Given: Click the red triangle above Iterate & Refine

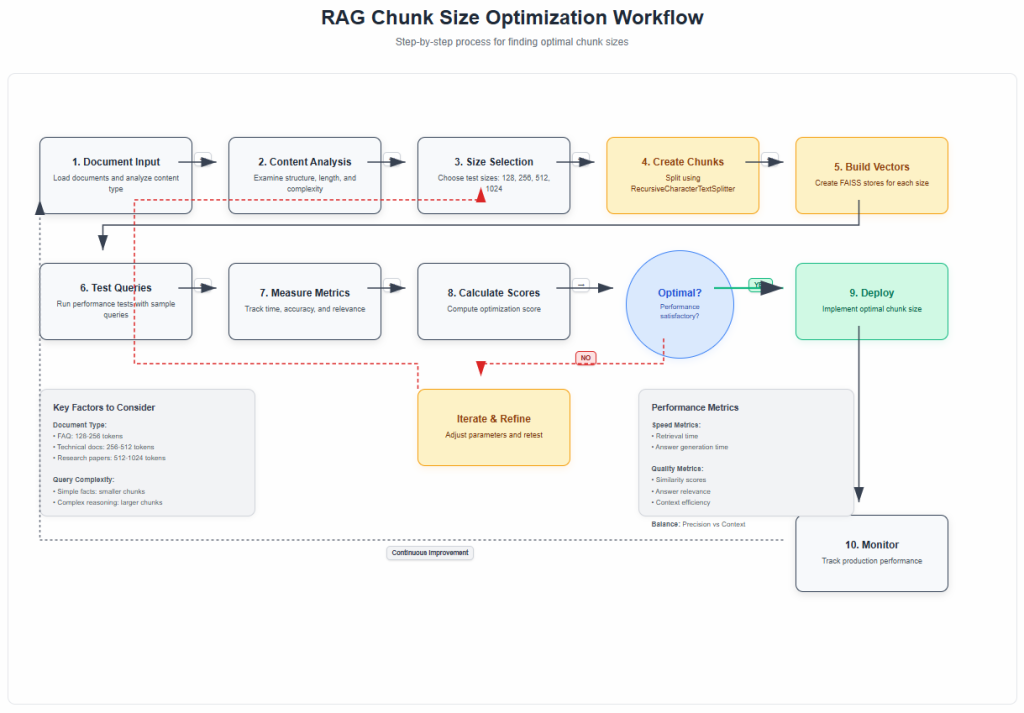Looking at the screenshot, I should tap(481, 368).
